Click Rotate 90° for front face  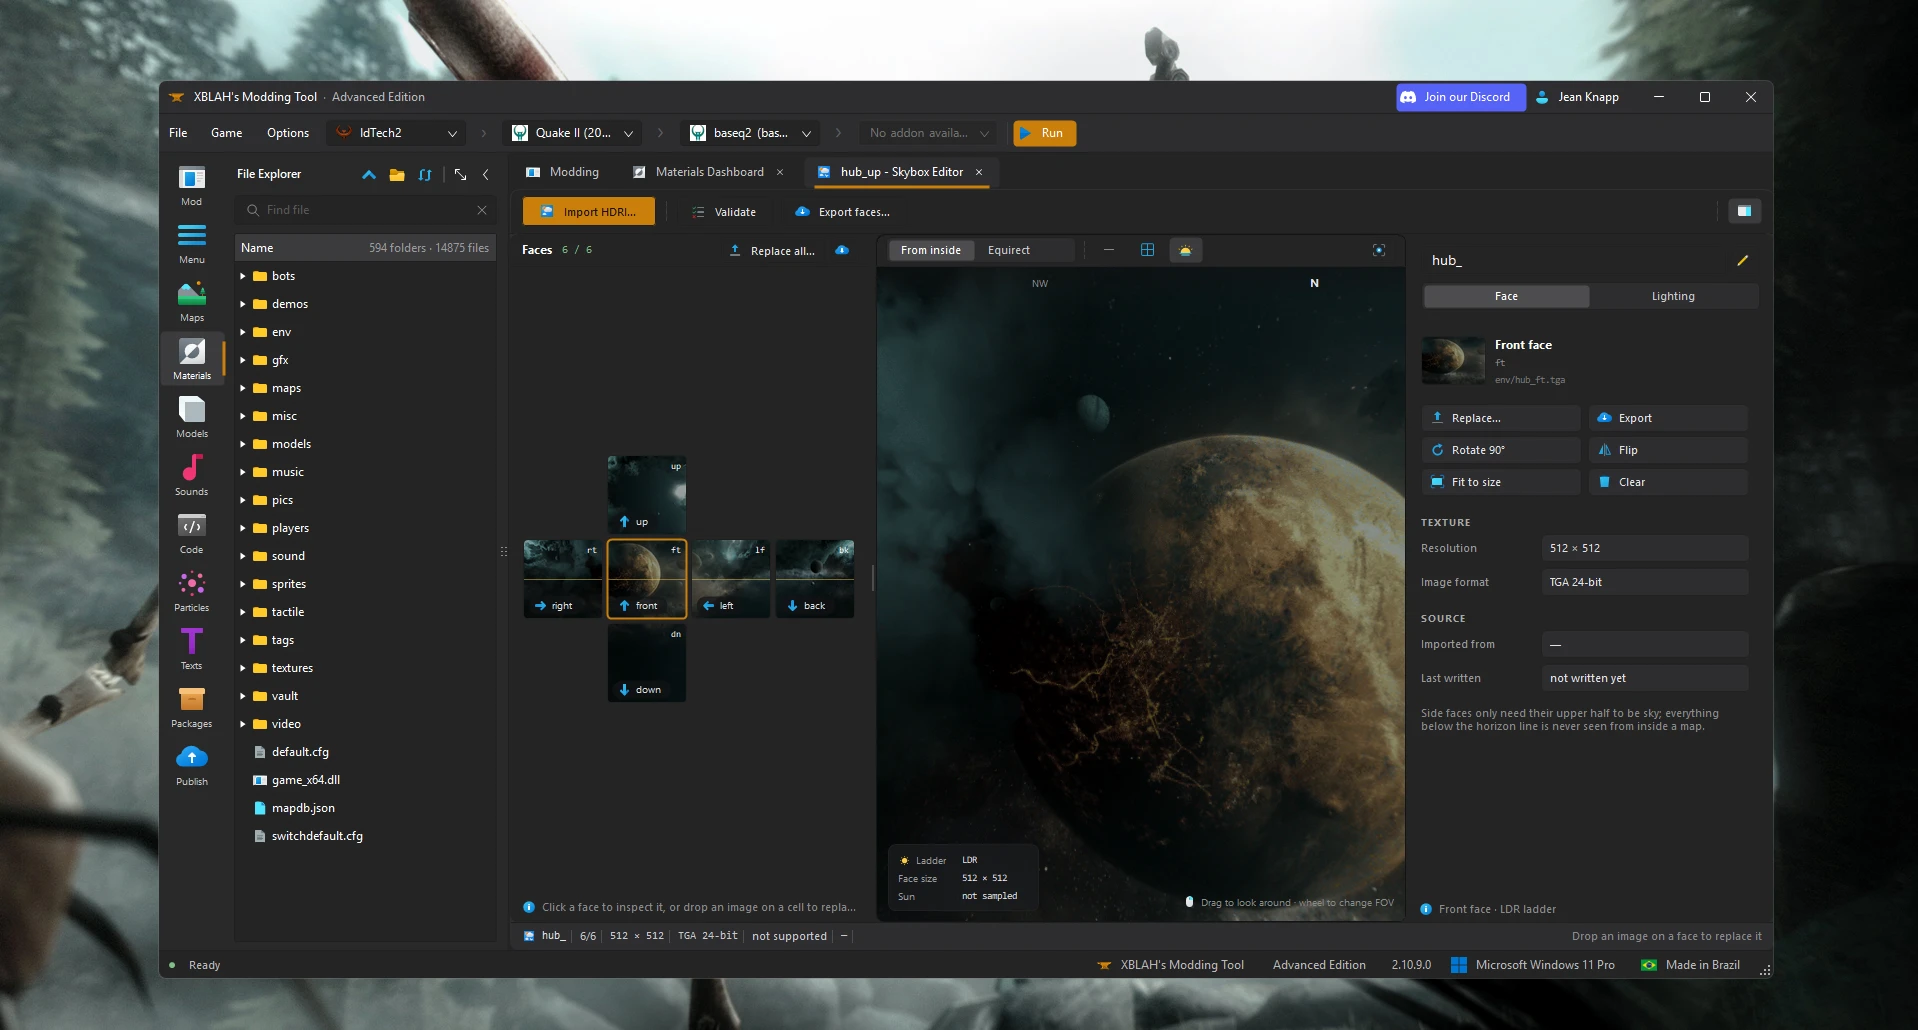1501,450
